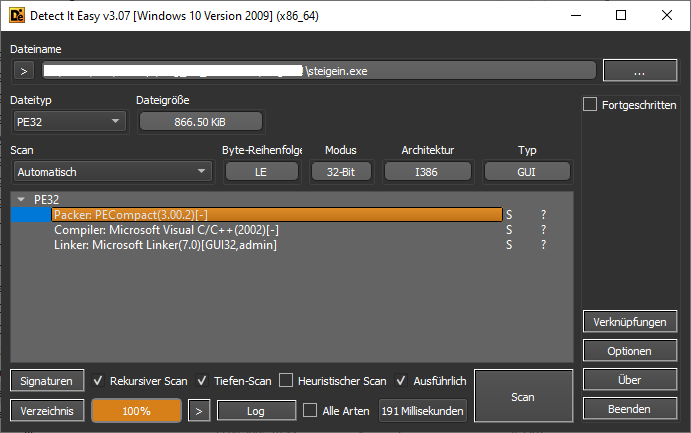Open file browser with the ellipsis button

(x=640, y=70)
